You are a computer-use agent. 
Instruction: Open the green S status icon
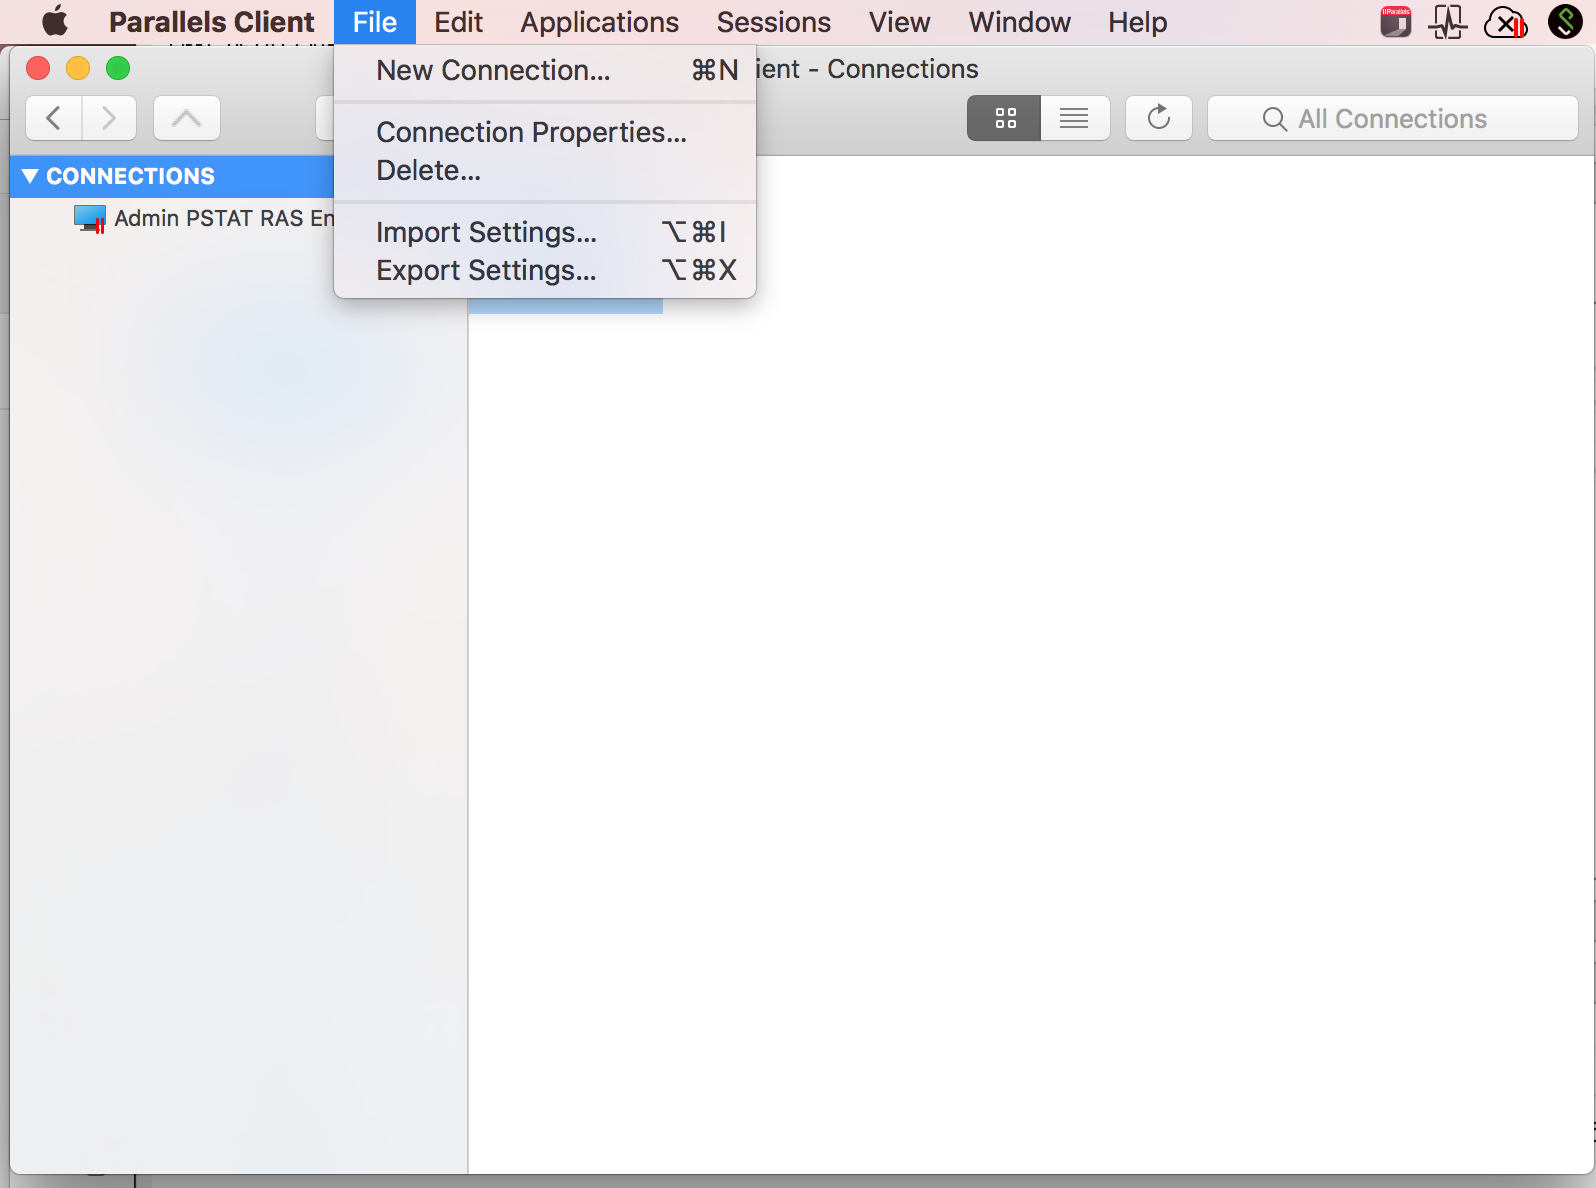point(1565,21)
